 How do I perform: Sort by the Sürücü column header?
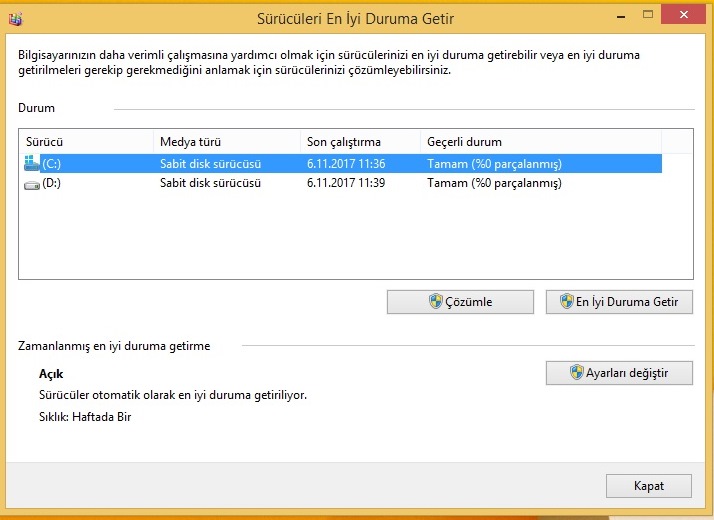87,142
